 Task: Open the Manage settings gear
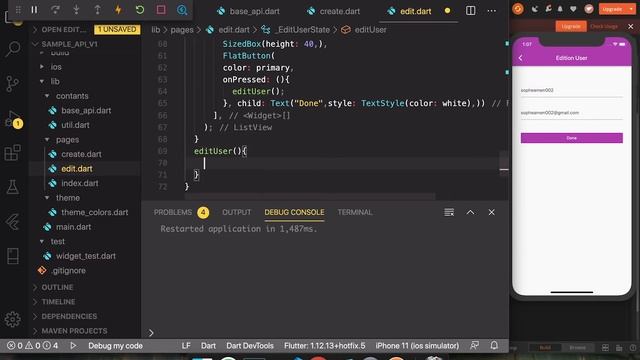(x=12, y=319)
